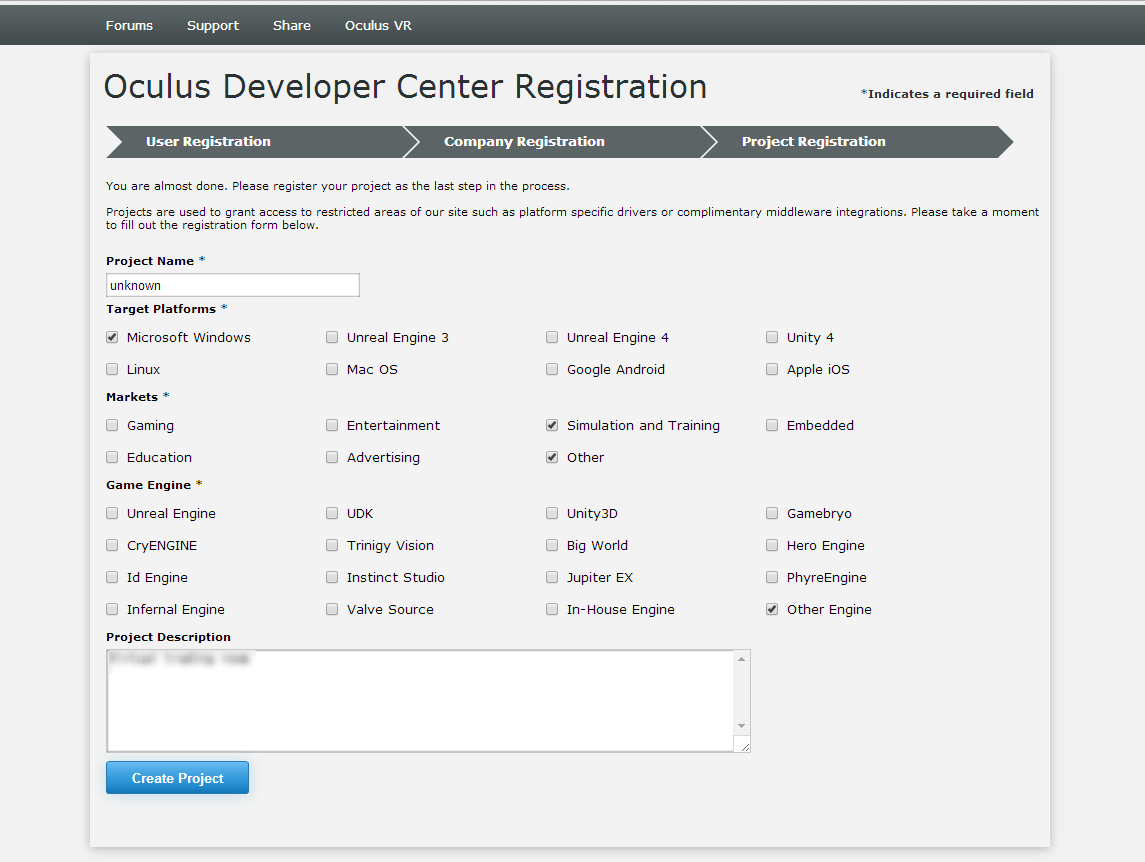Viewport: 1145px width, 862px height.
Task: Check Google Android platform
Action: [552, 370]
